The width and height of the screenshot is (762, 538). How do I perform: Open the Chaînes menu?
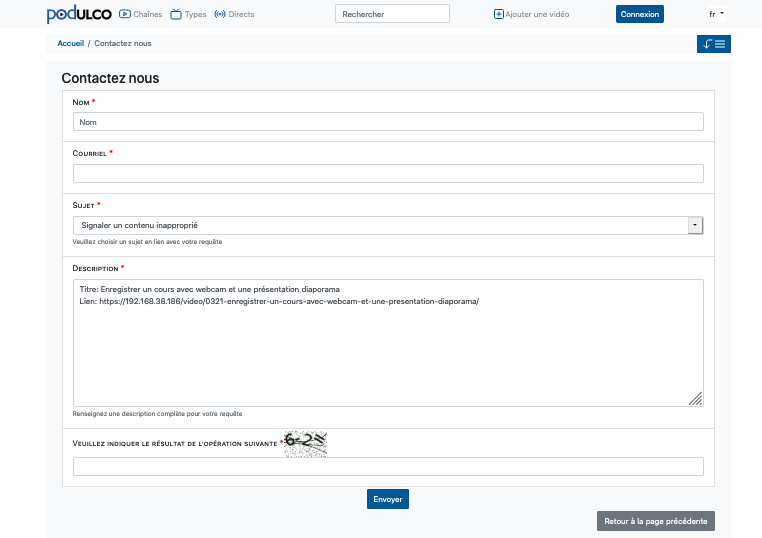[141, 14]
